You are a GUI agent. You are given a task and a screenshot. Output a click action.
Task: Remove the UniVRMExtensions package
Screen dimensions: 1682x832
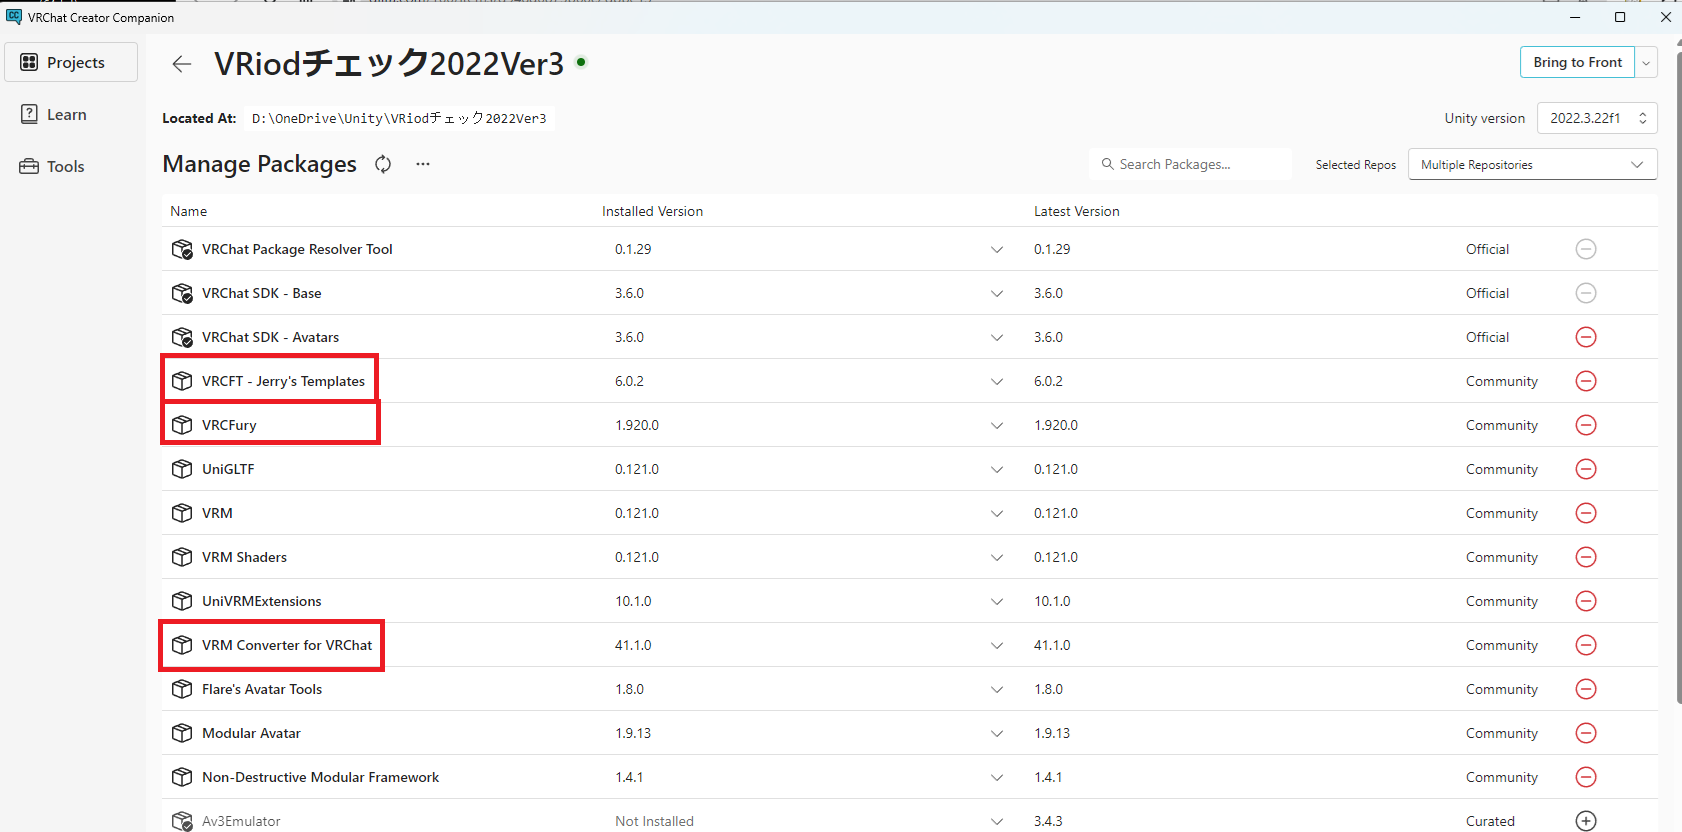coord(1586,601)
